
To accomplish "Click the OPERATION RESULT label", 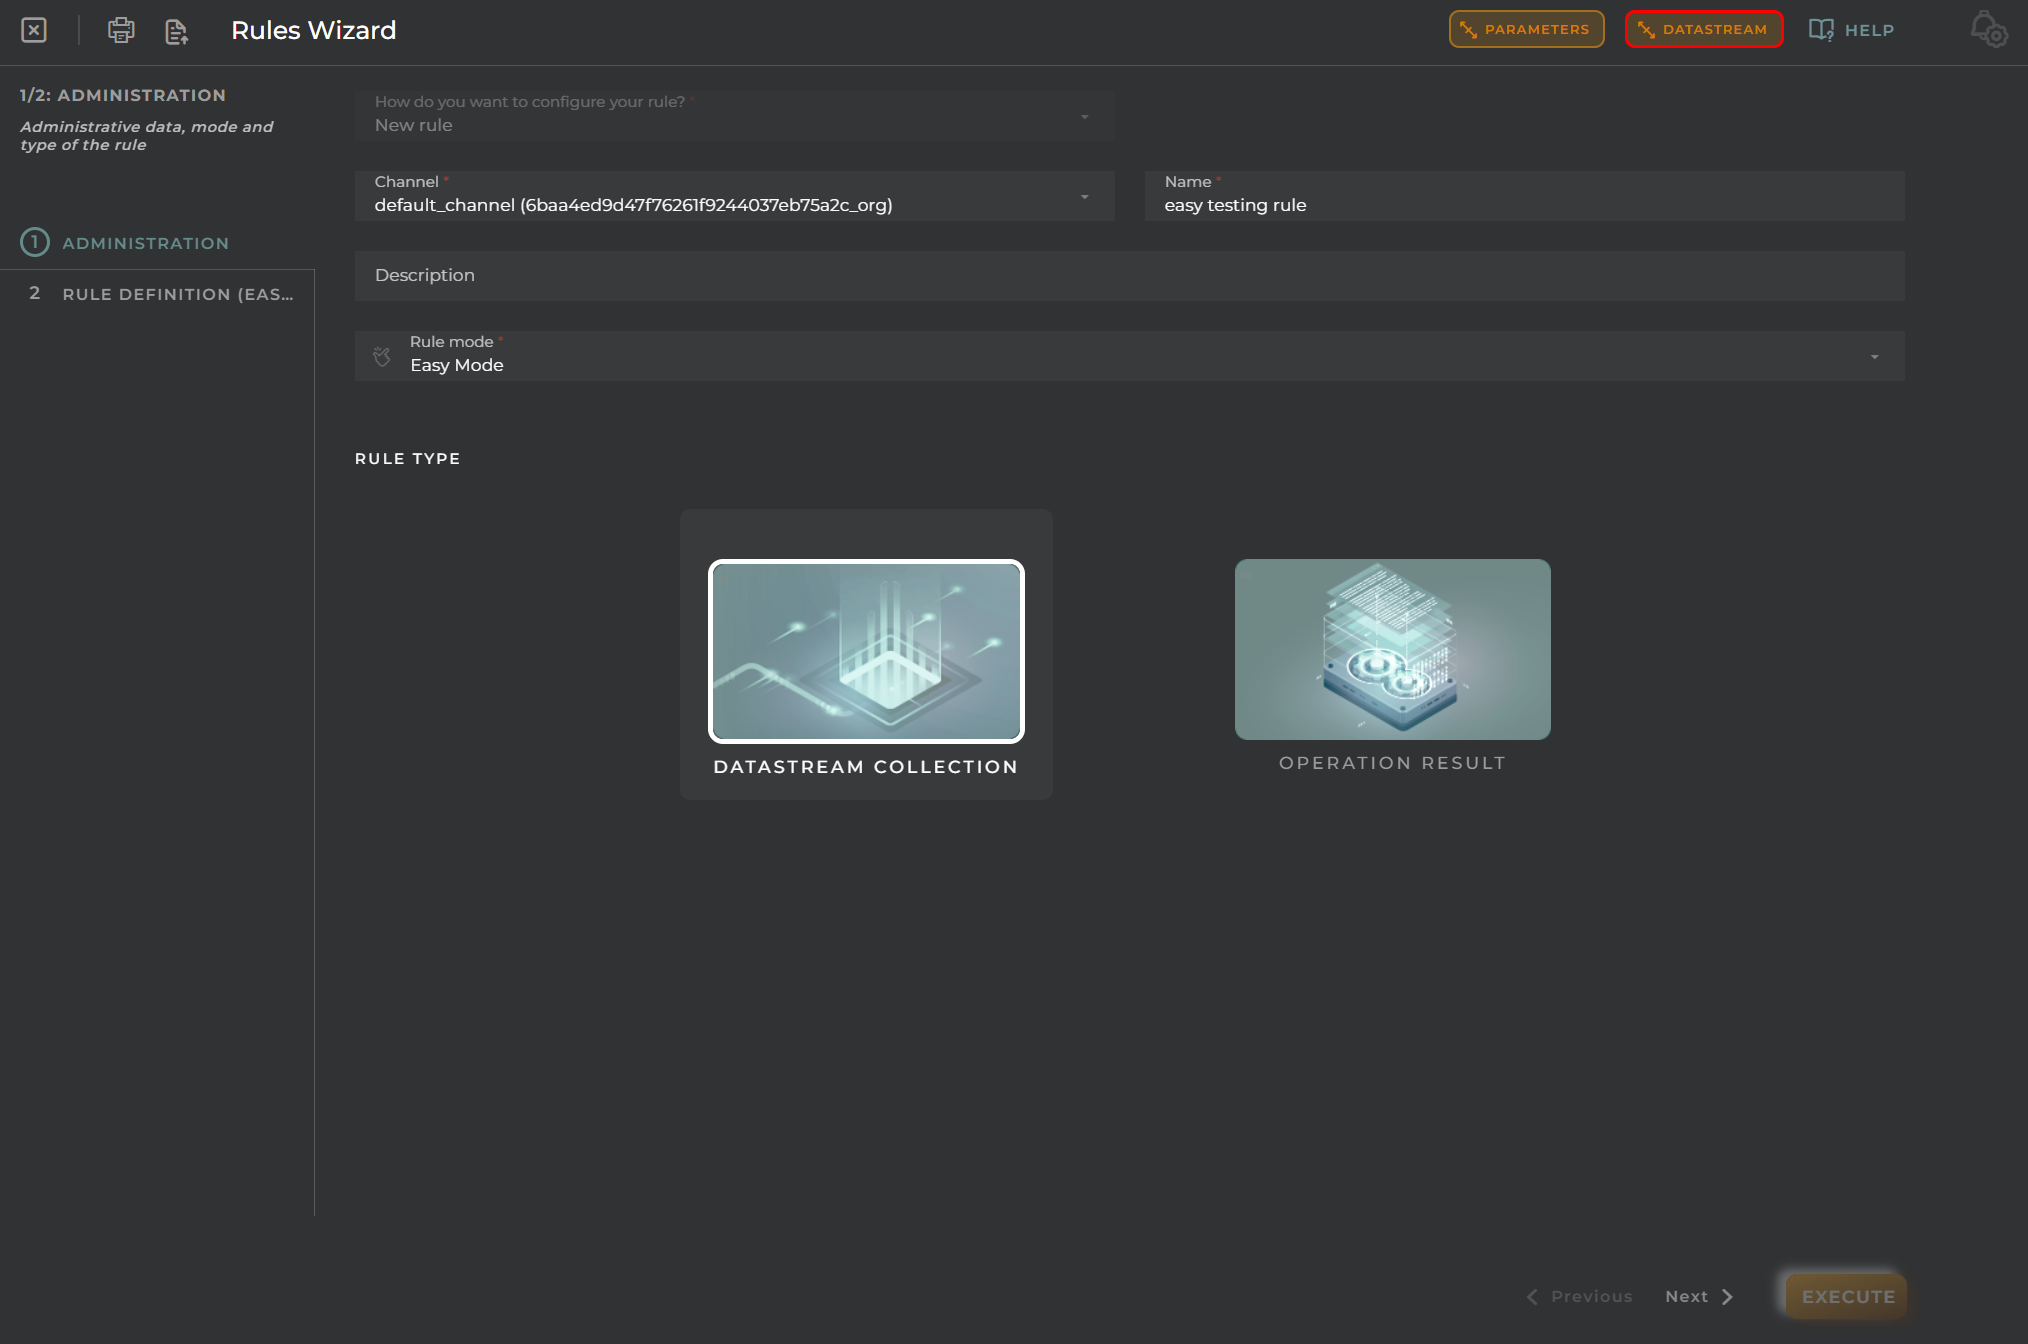I will click(x=1392, y=763).
